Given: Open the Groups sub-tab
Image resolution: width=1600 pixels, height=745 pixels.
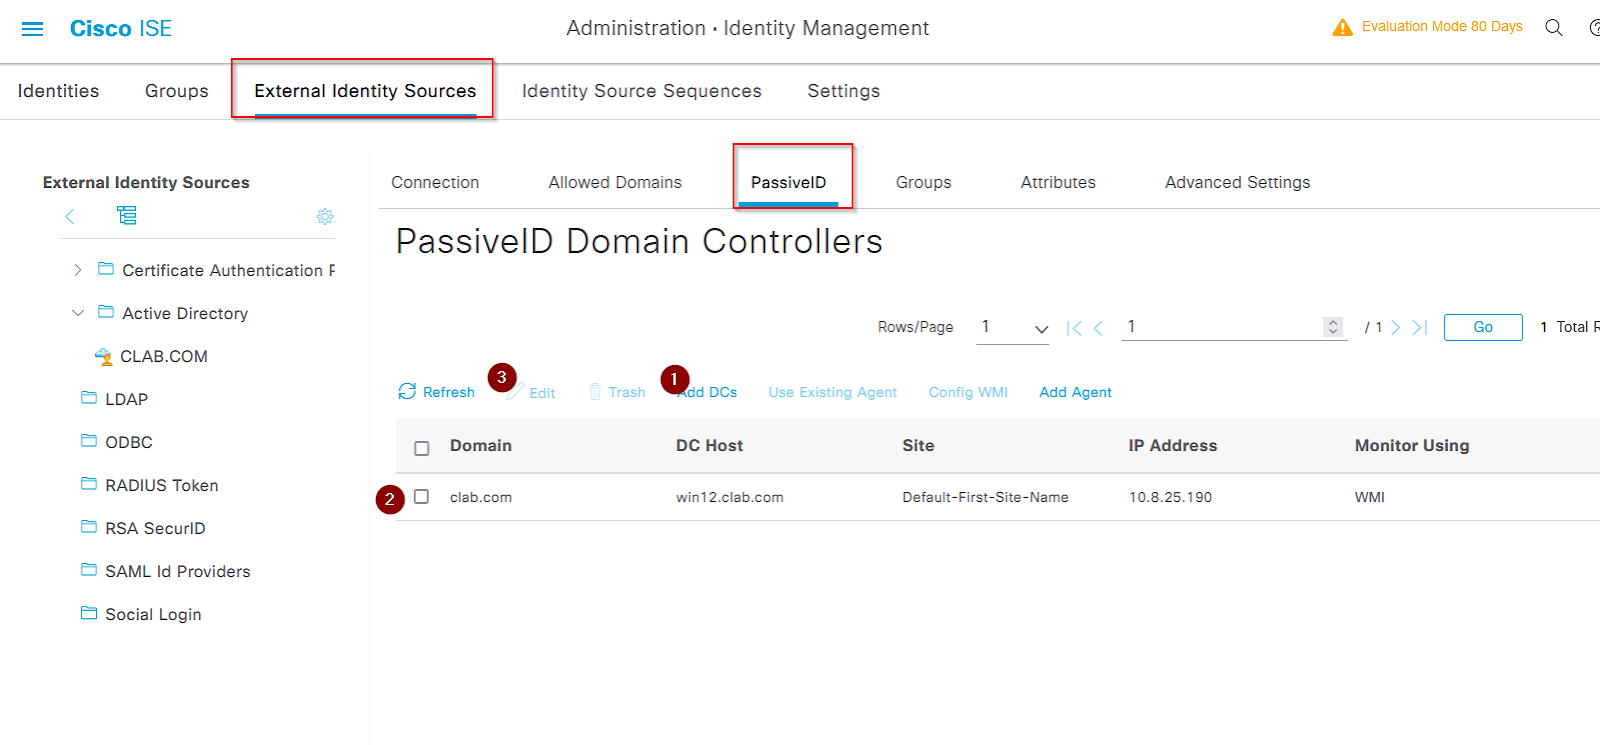Looking at the screenshot, I should click(923, 182).
